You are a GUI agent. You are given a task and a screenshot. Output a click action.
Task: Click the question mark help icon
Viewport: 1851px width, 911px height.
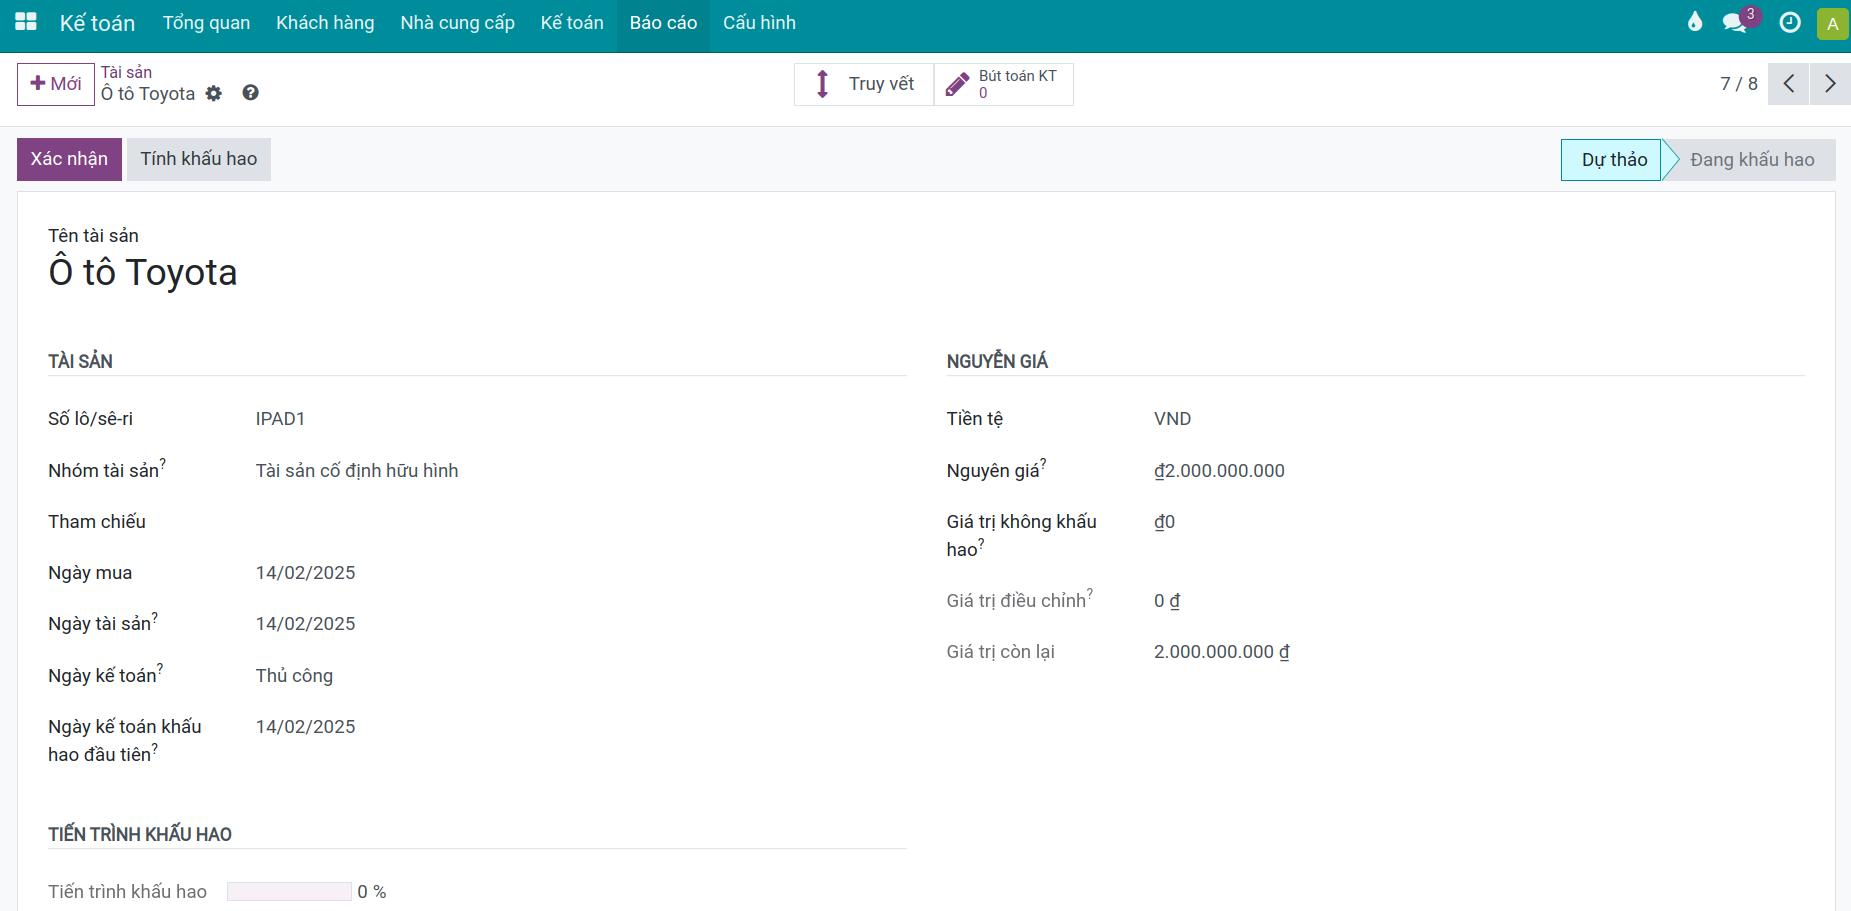[250, 93]
